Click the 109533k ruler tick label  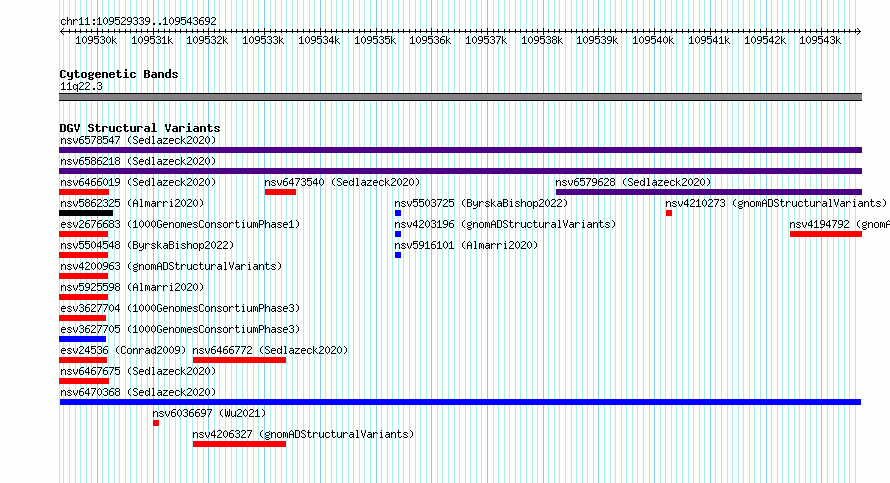point(263,40)
